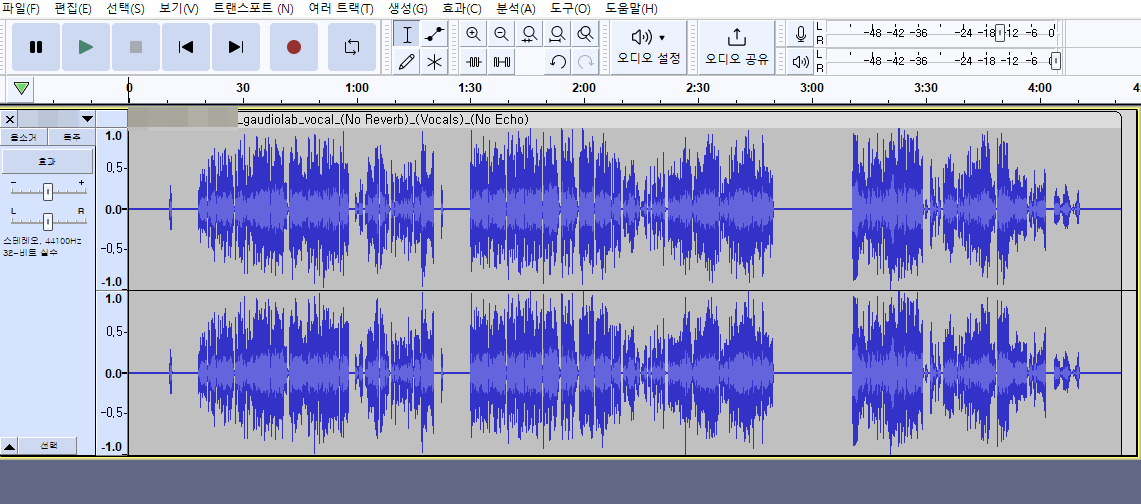Start playback with the green Play button

point(86,47)
